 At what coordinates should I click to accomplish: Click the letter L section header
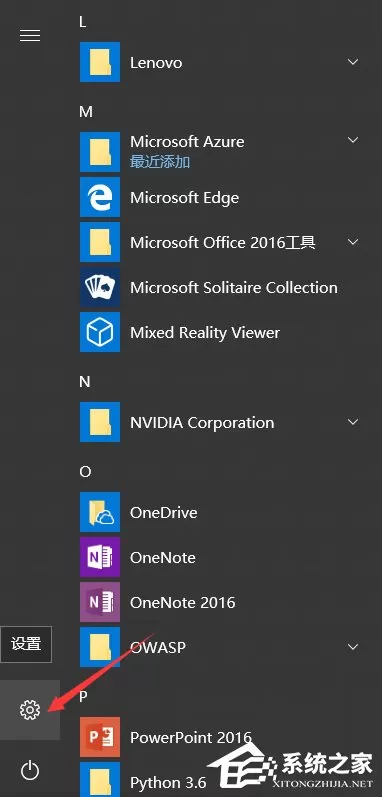click(x=83, y=21)
